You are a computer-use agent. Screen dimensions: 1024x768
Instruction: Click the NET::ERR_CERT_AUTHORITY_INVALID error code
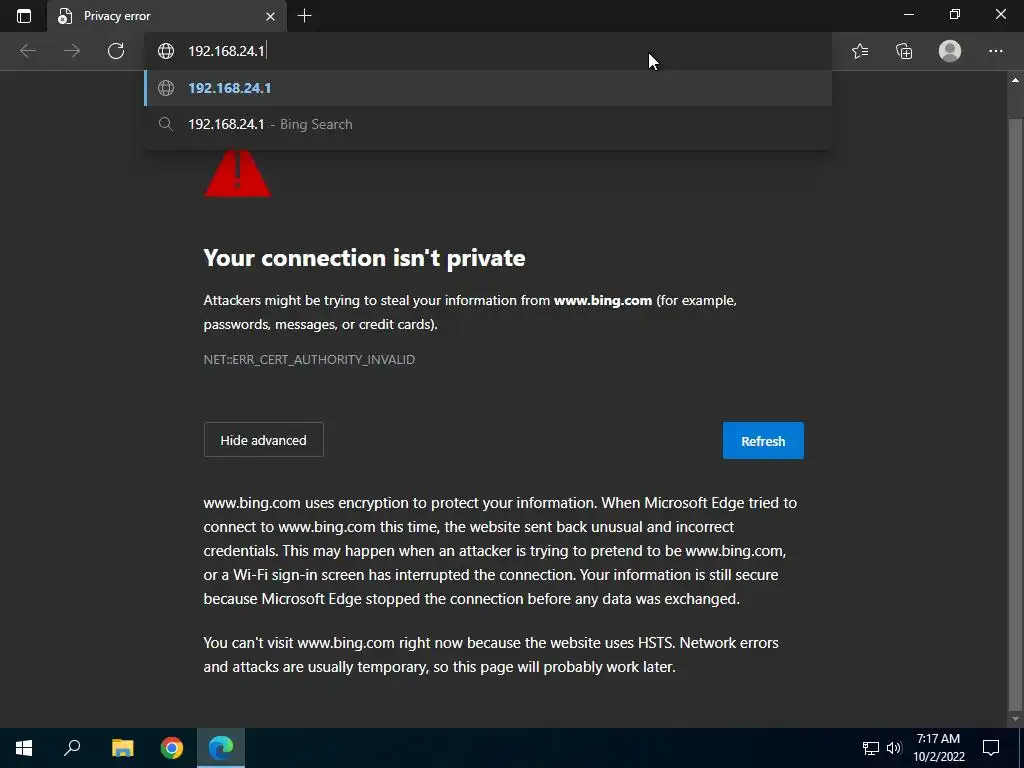(x=309, y=360)
